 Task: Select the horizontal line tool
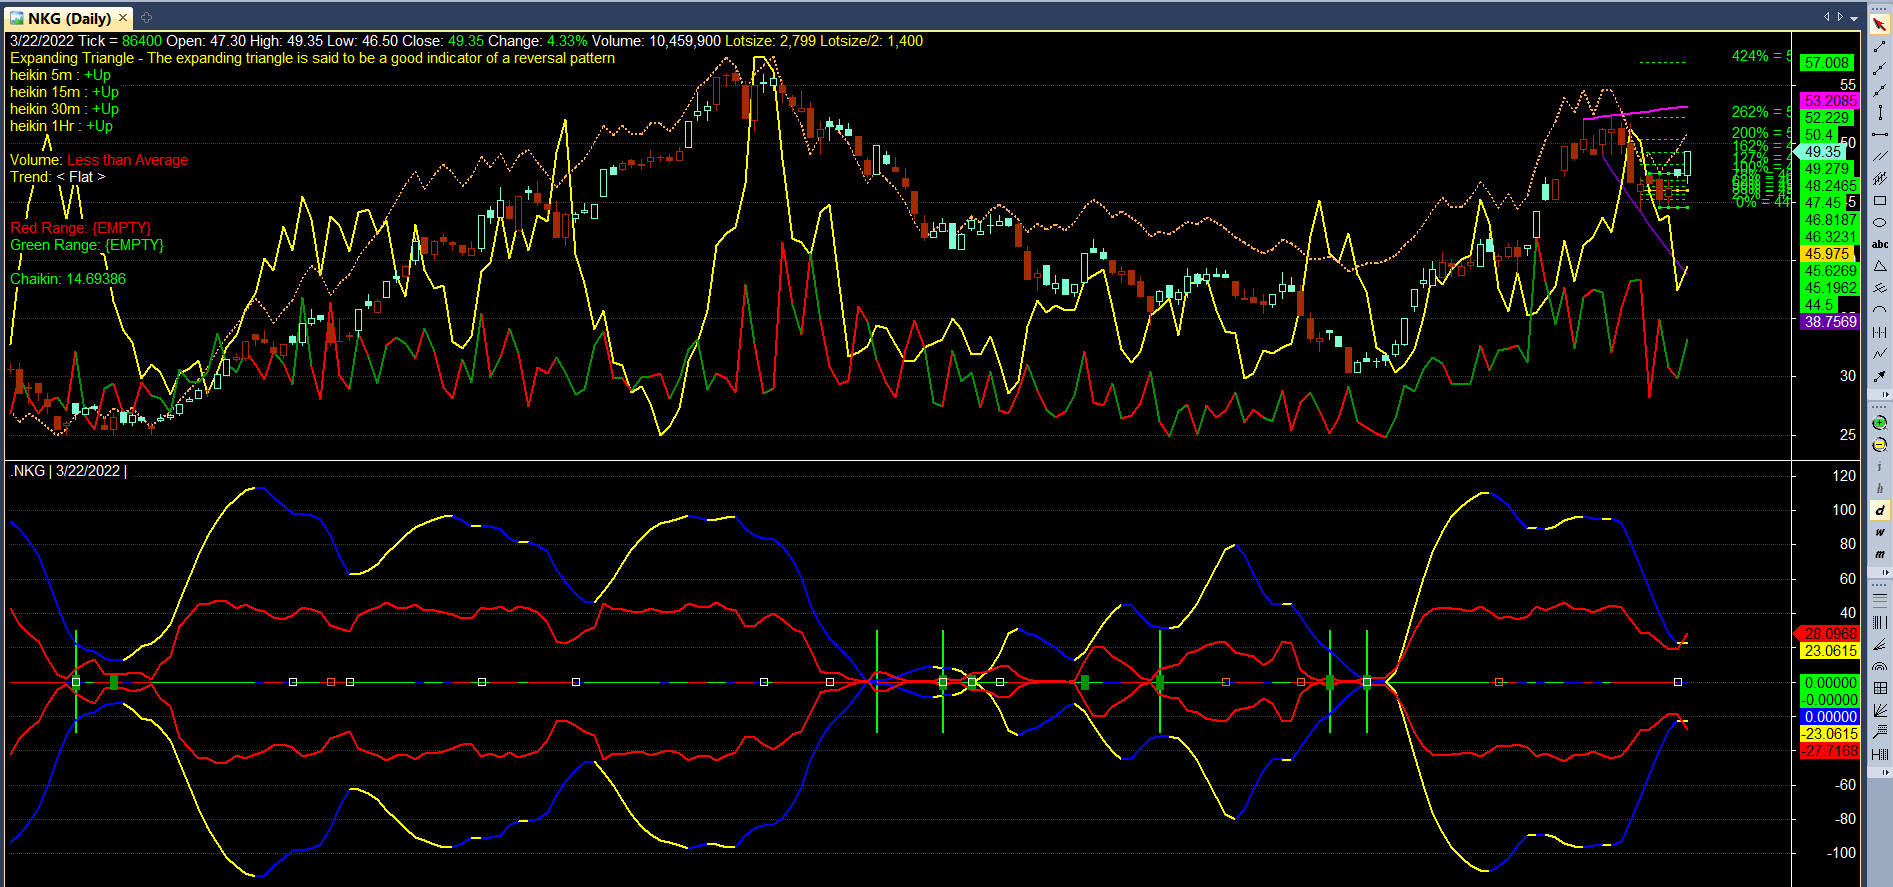[1880, 135]
